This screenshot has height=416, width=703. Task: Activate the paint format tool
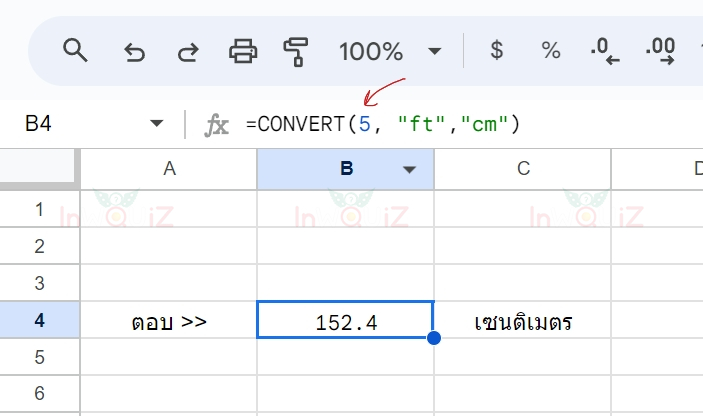[x=296, y=50]
